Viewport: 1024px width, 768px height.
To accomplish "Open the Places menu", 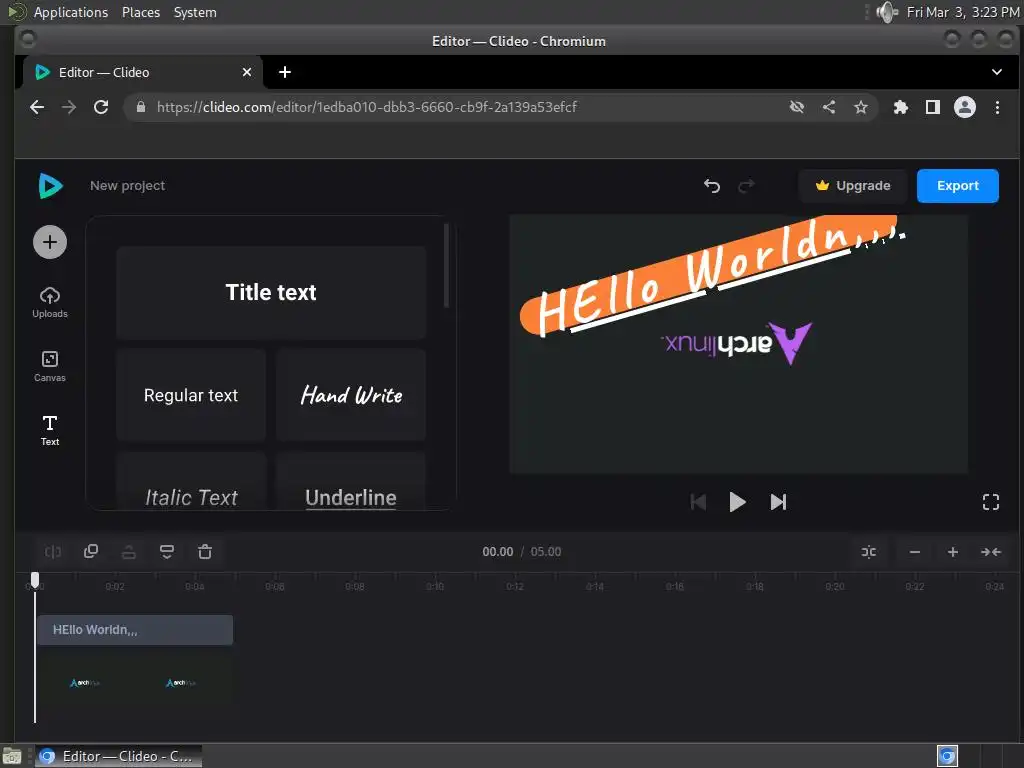I will tap(140, 12).
